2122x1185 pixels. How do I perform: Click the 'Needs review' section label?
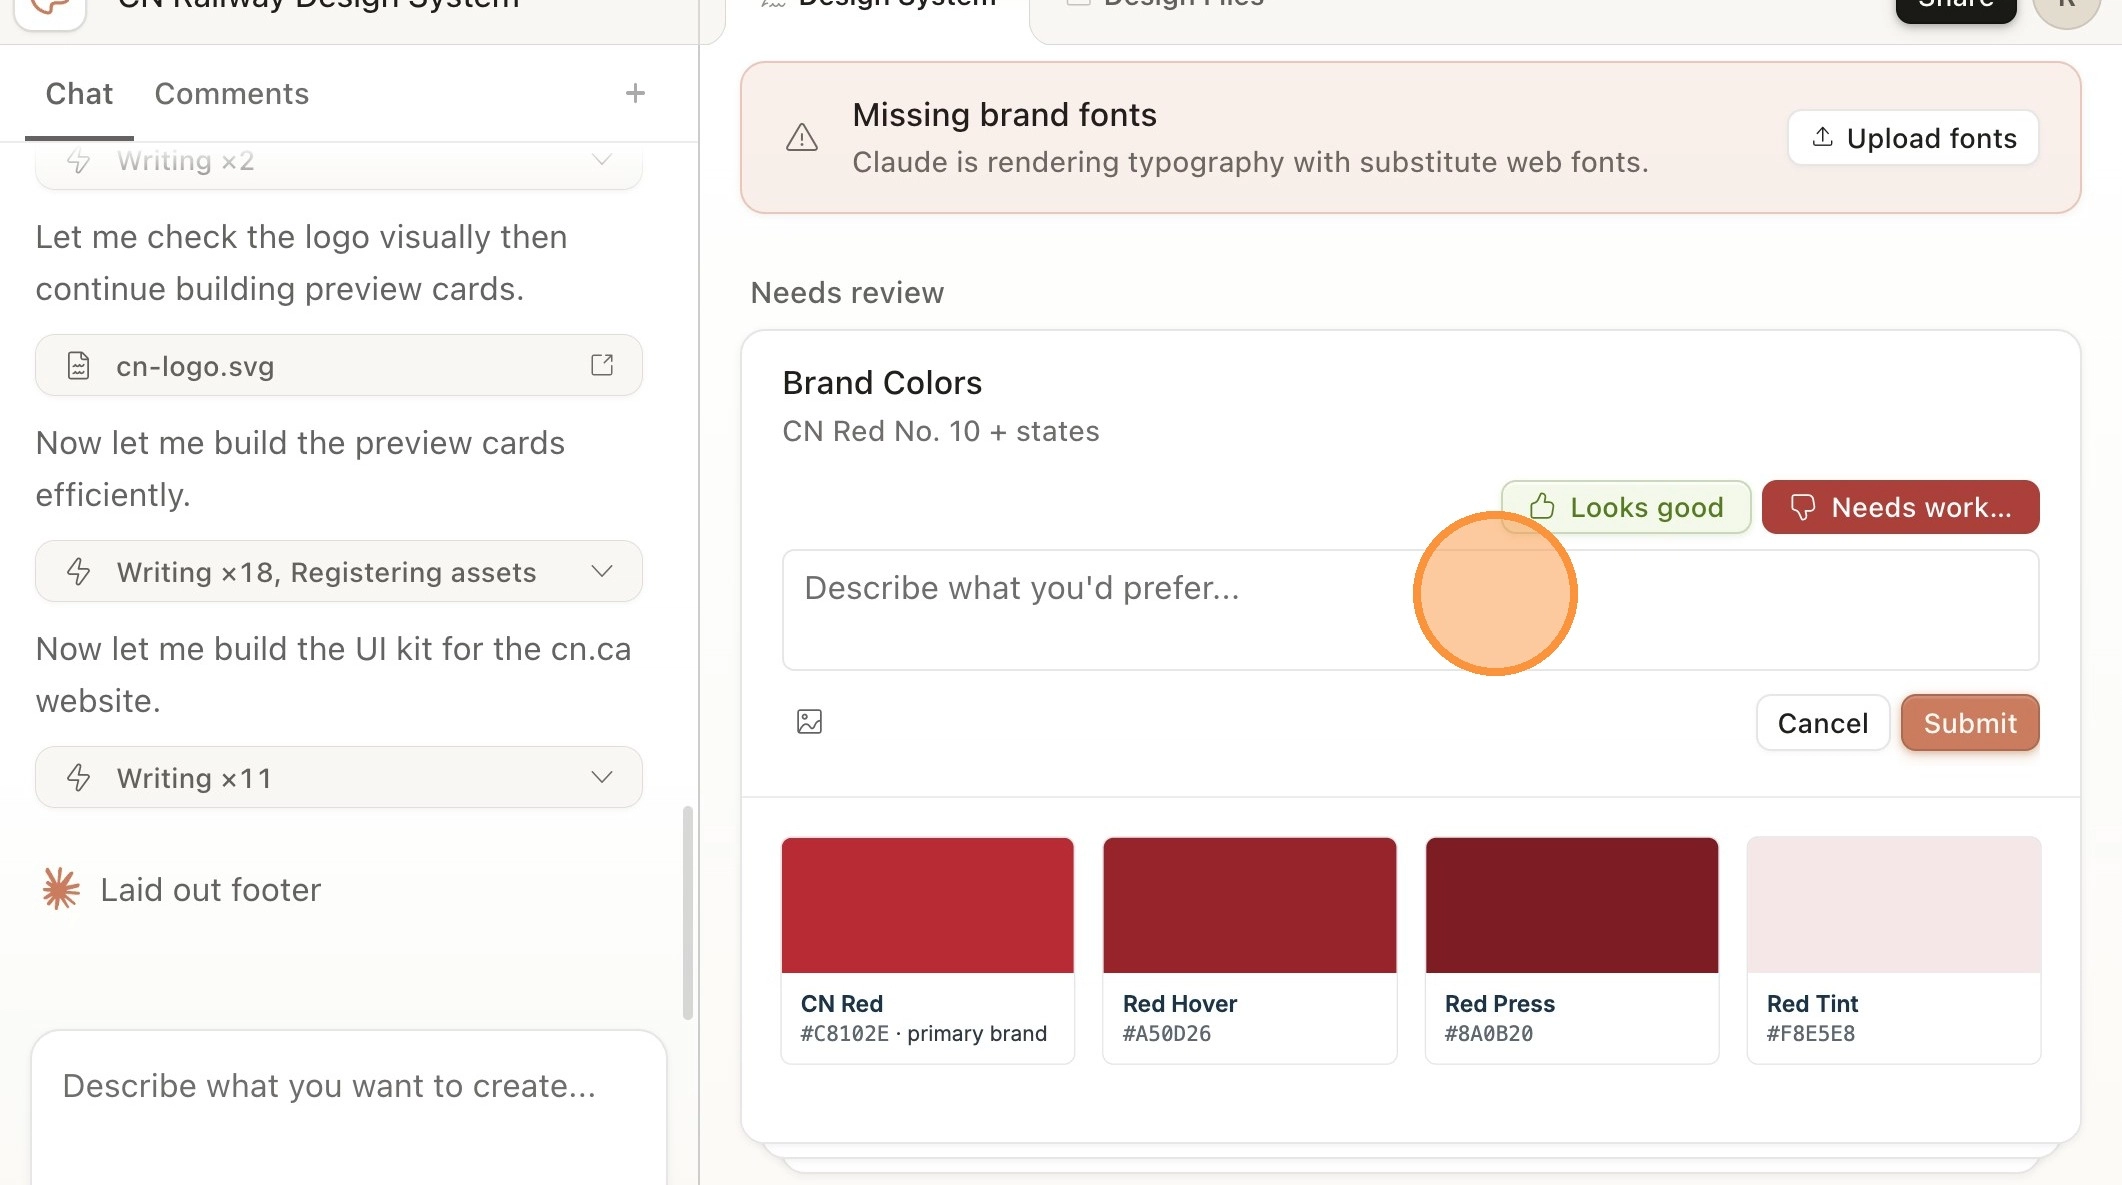(847, 293)
